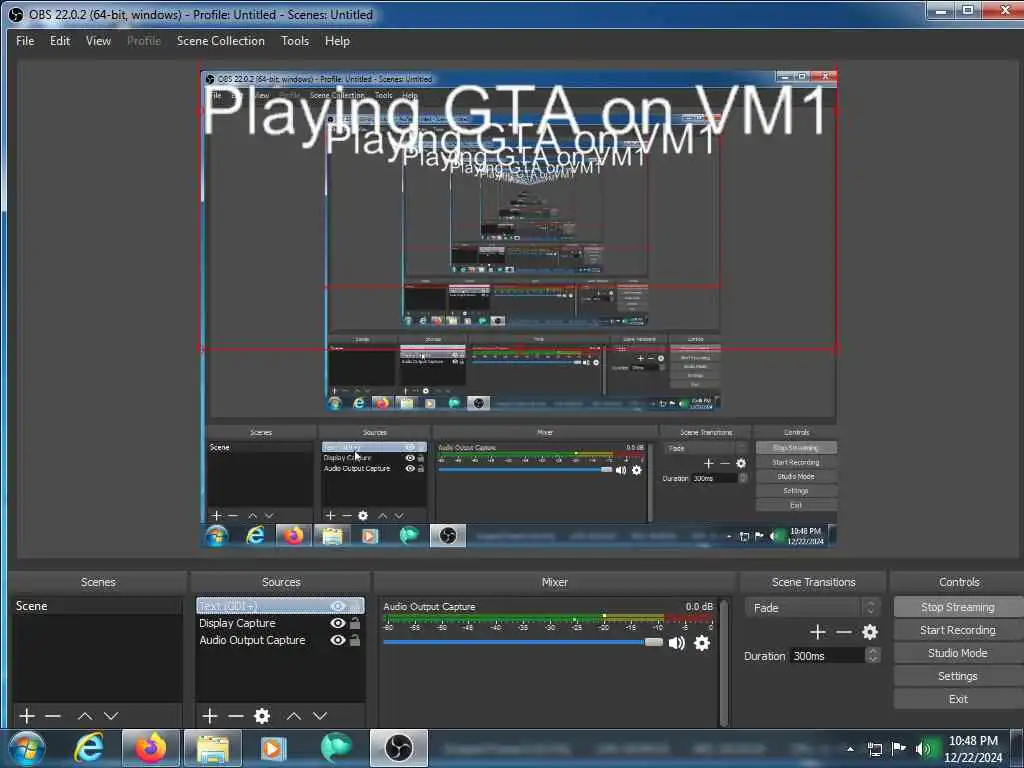This screenshot has height=768, width=1024.
Task: Move the scene down in Scenes panel
Action: (111, 716)
